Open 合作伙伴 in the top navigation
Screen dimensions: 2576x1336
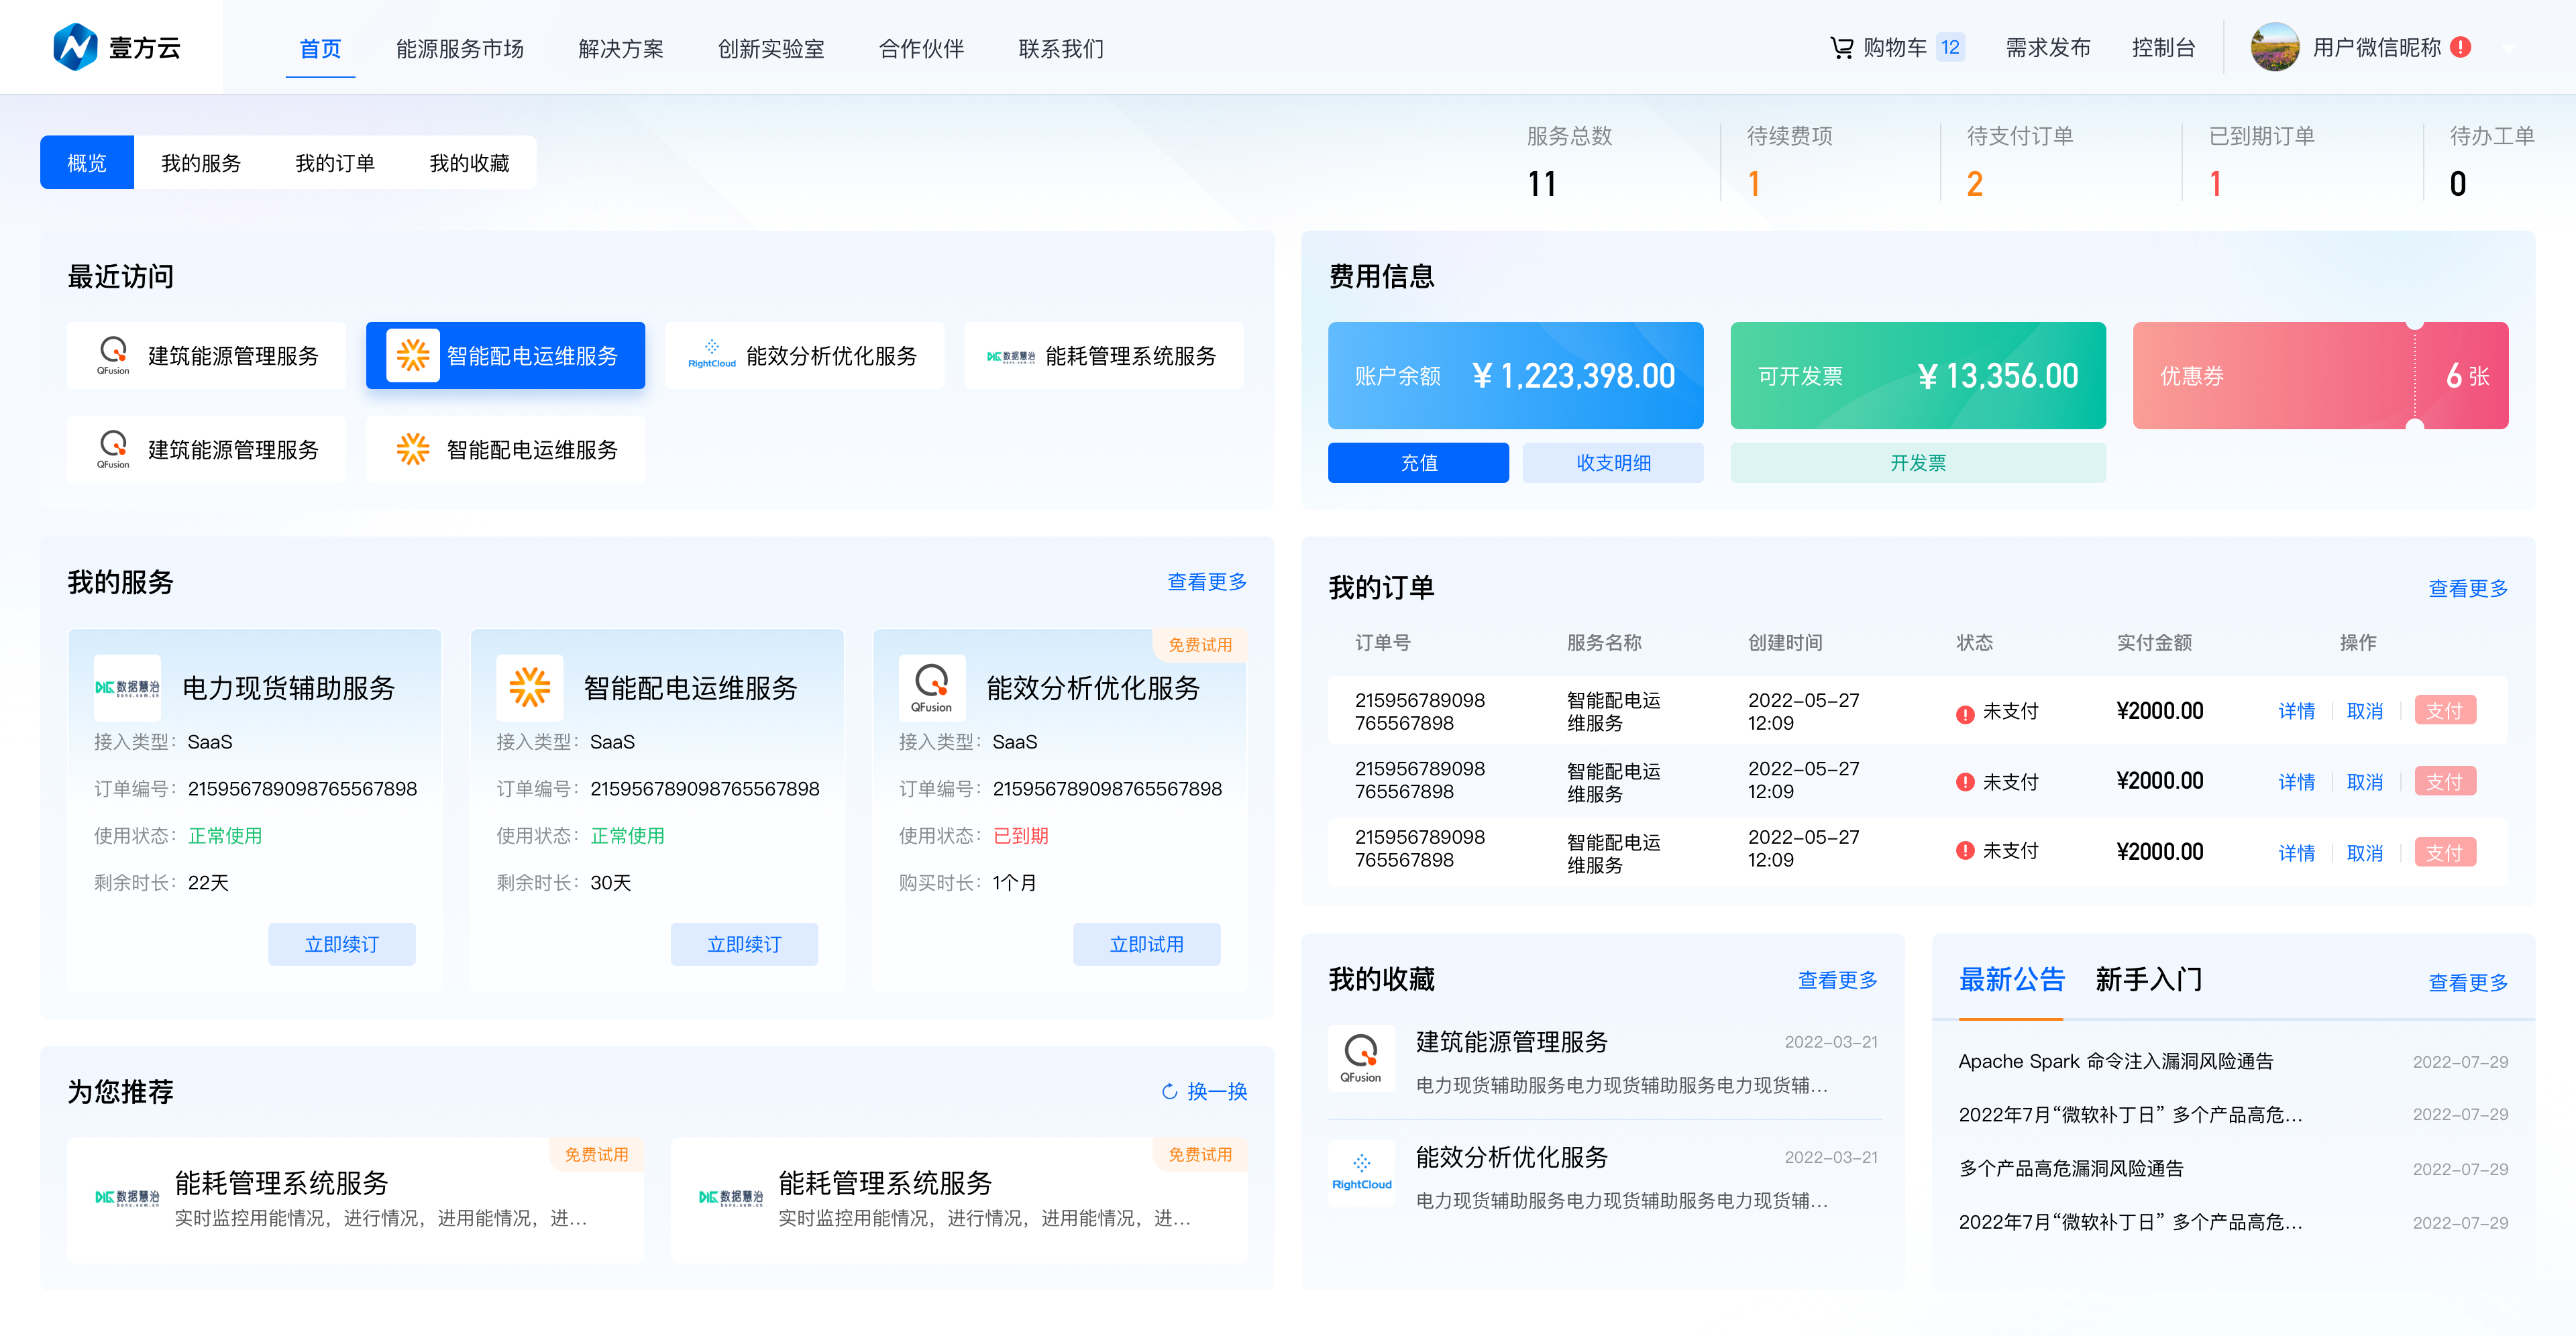[x=921, y=48]
